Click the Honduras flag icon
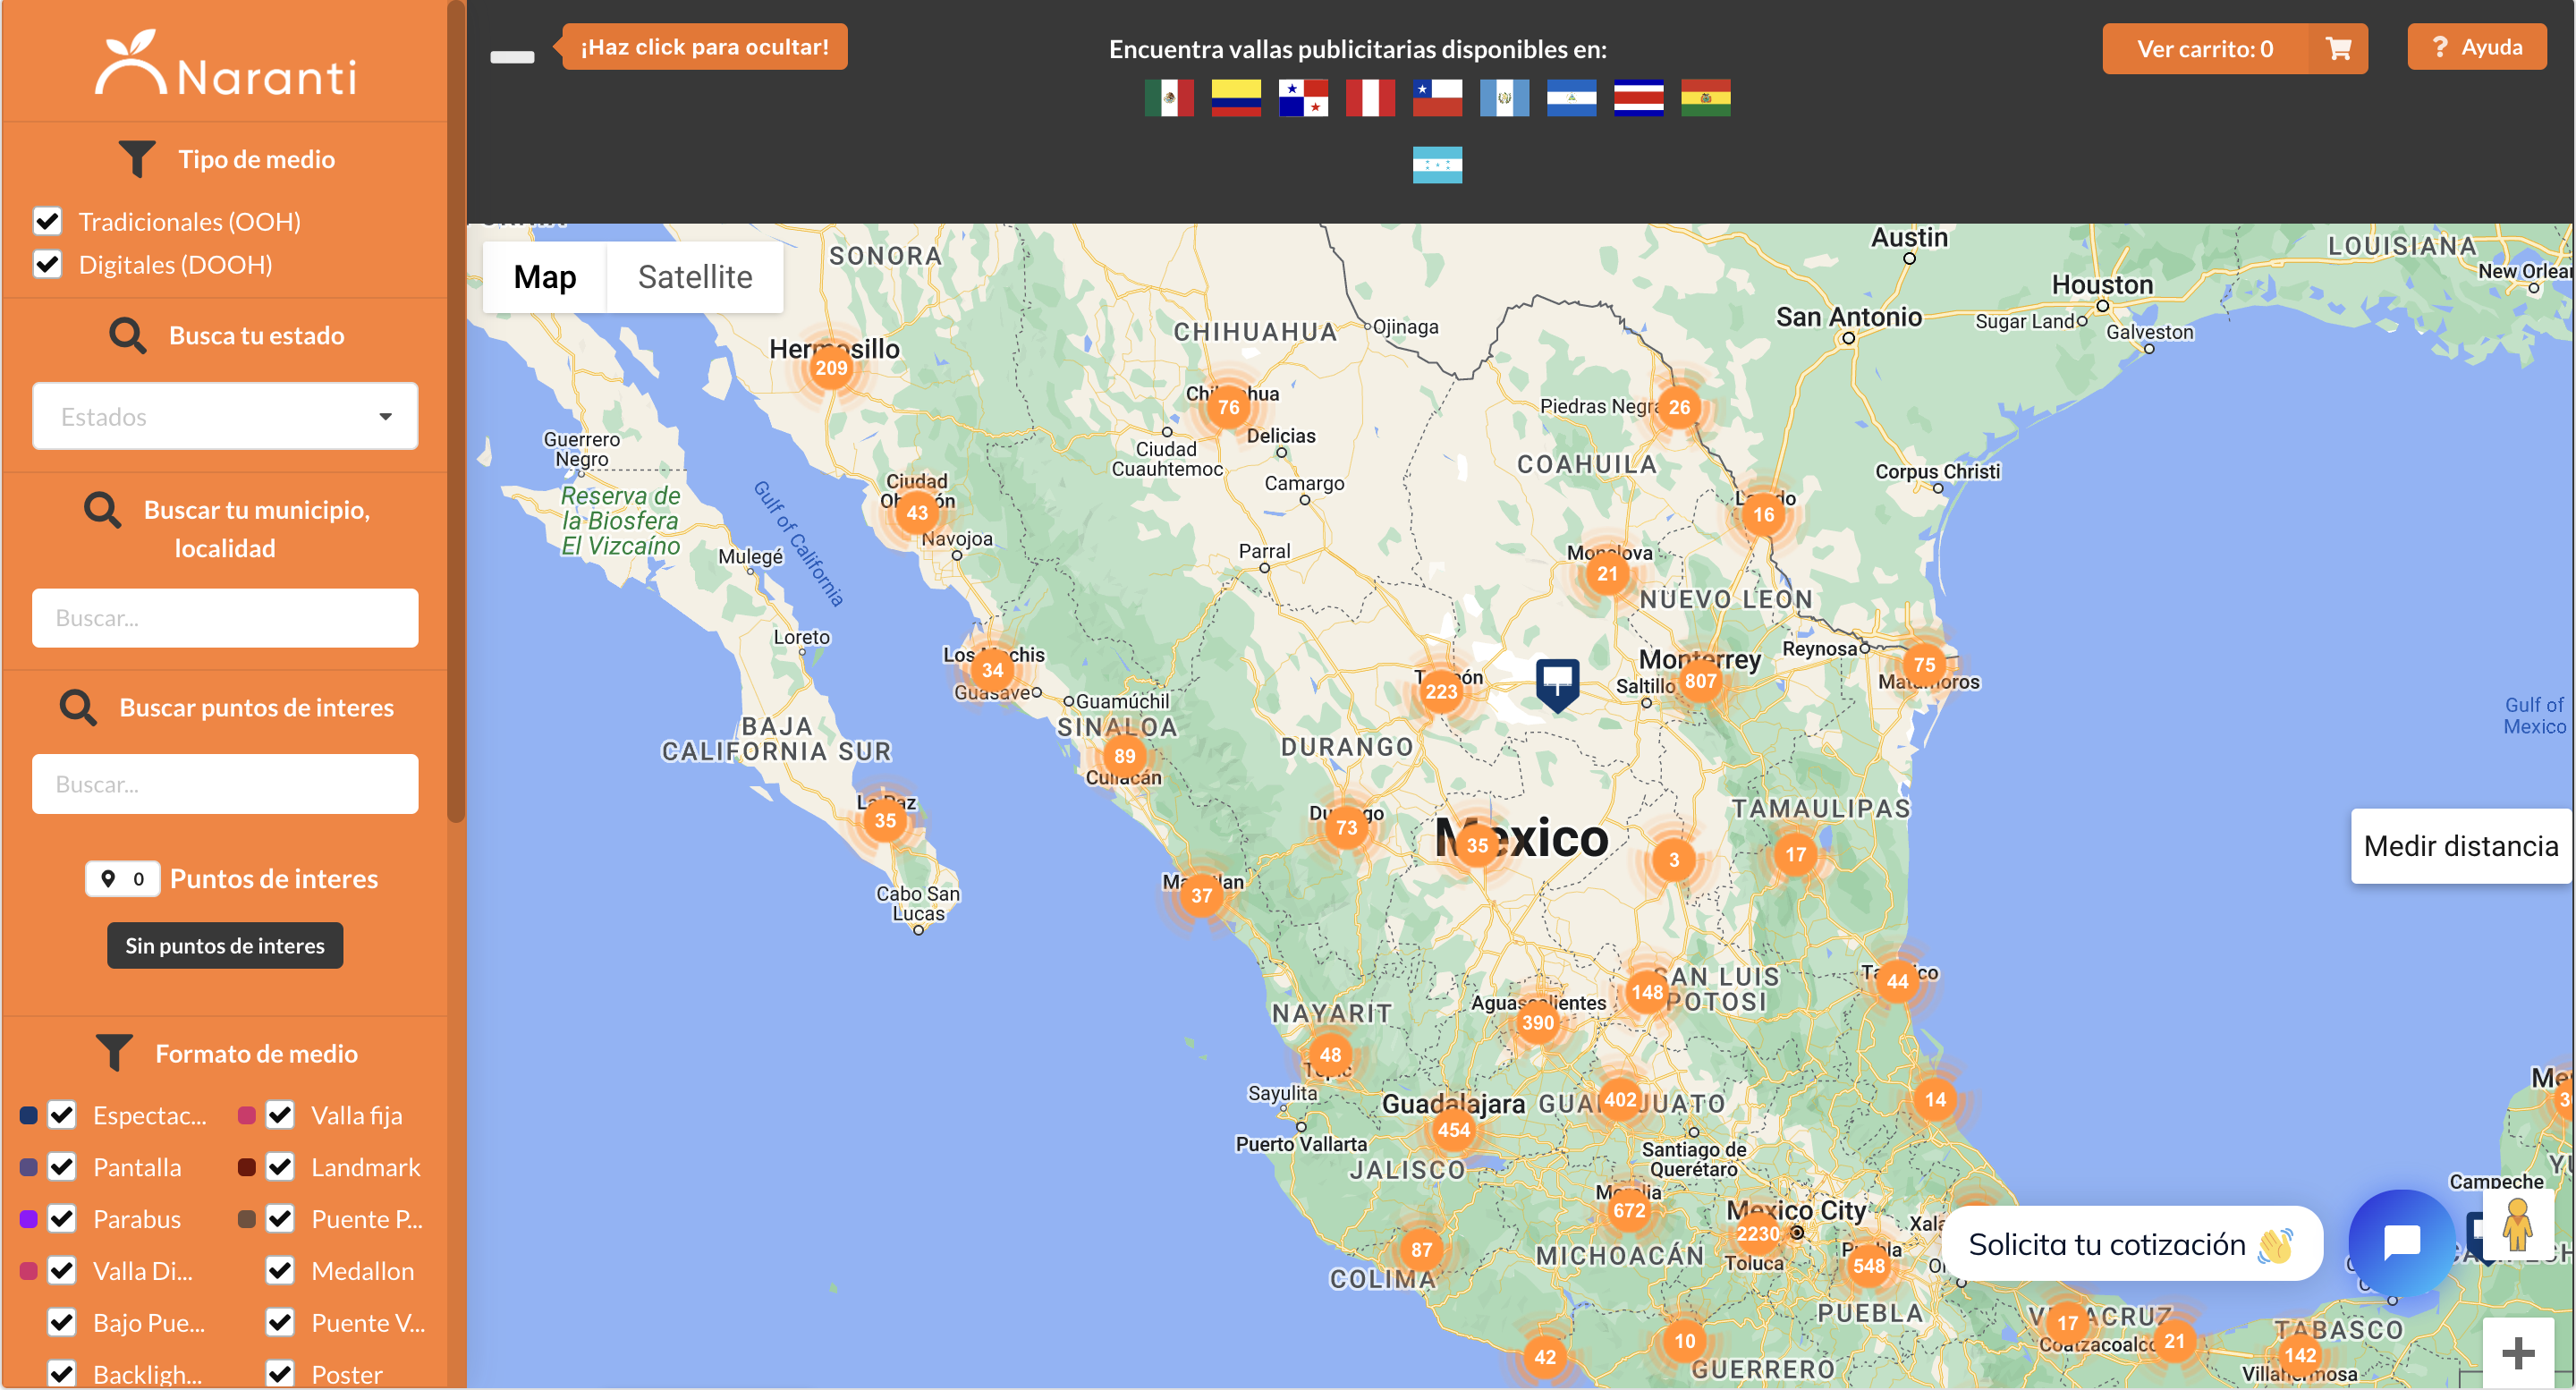Image resolution: width=2576 pixels, height=1390 pixels. tap(1436, 165)
